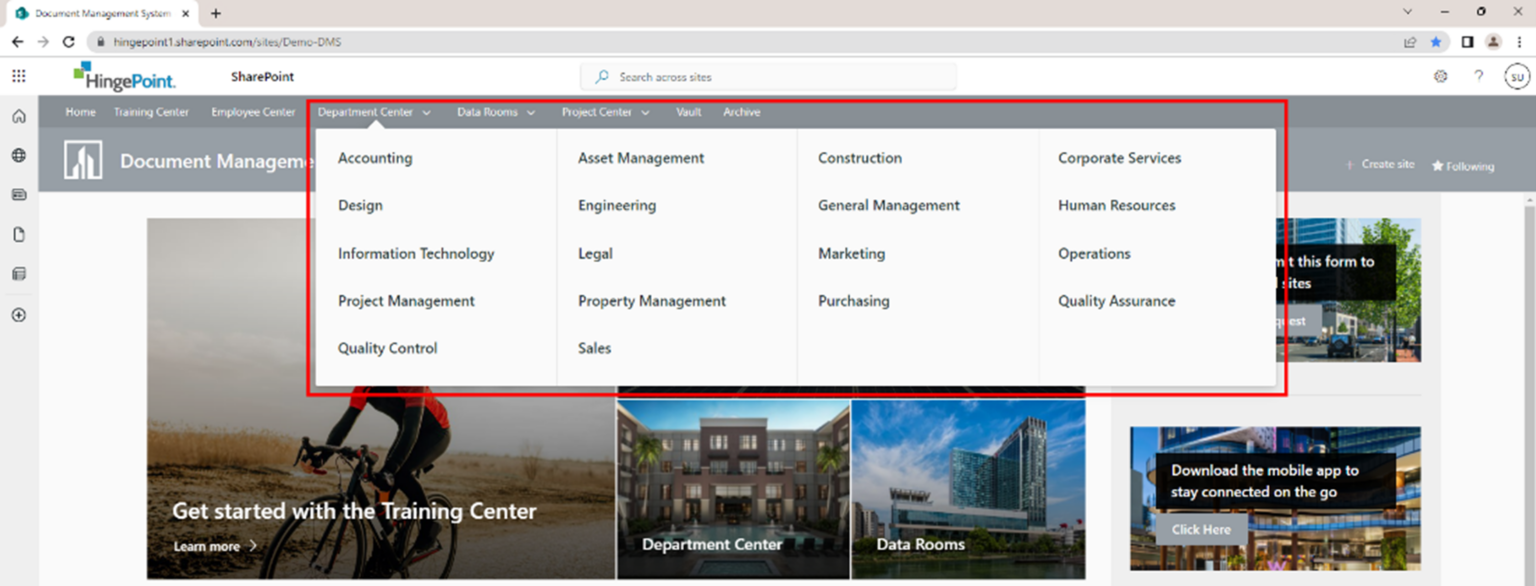Switch to the Vault navigation item

pos(688,112)
